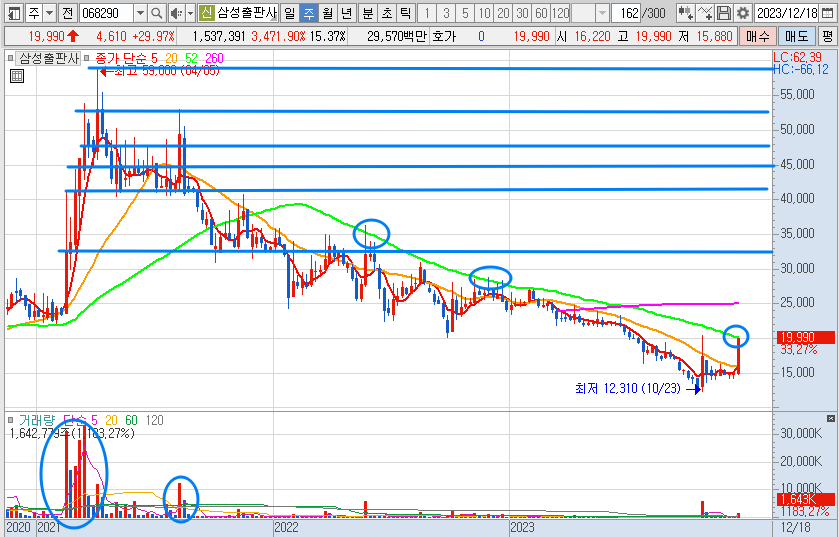
Task: Click the change rate +29.97%
Action: 154,36
